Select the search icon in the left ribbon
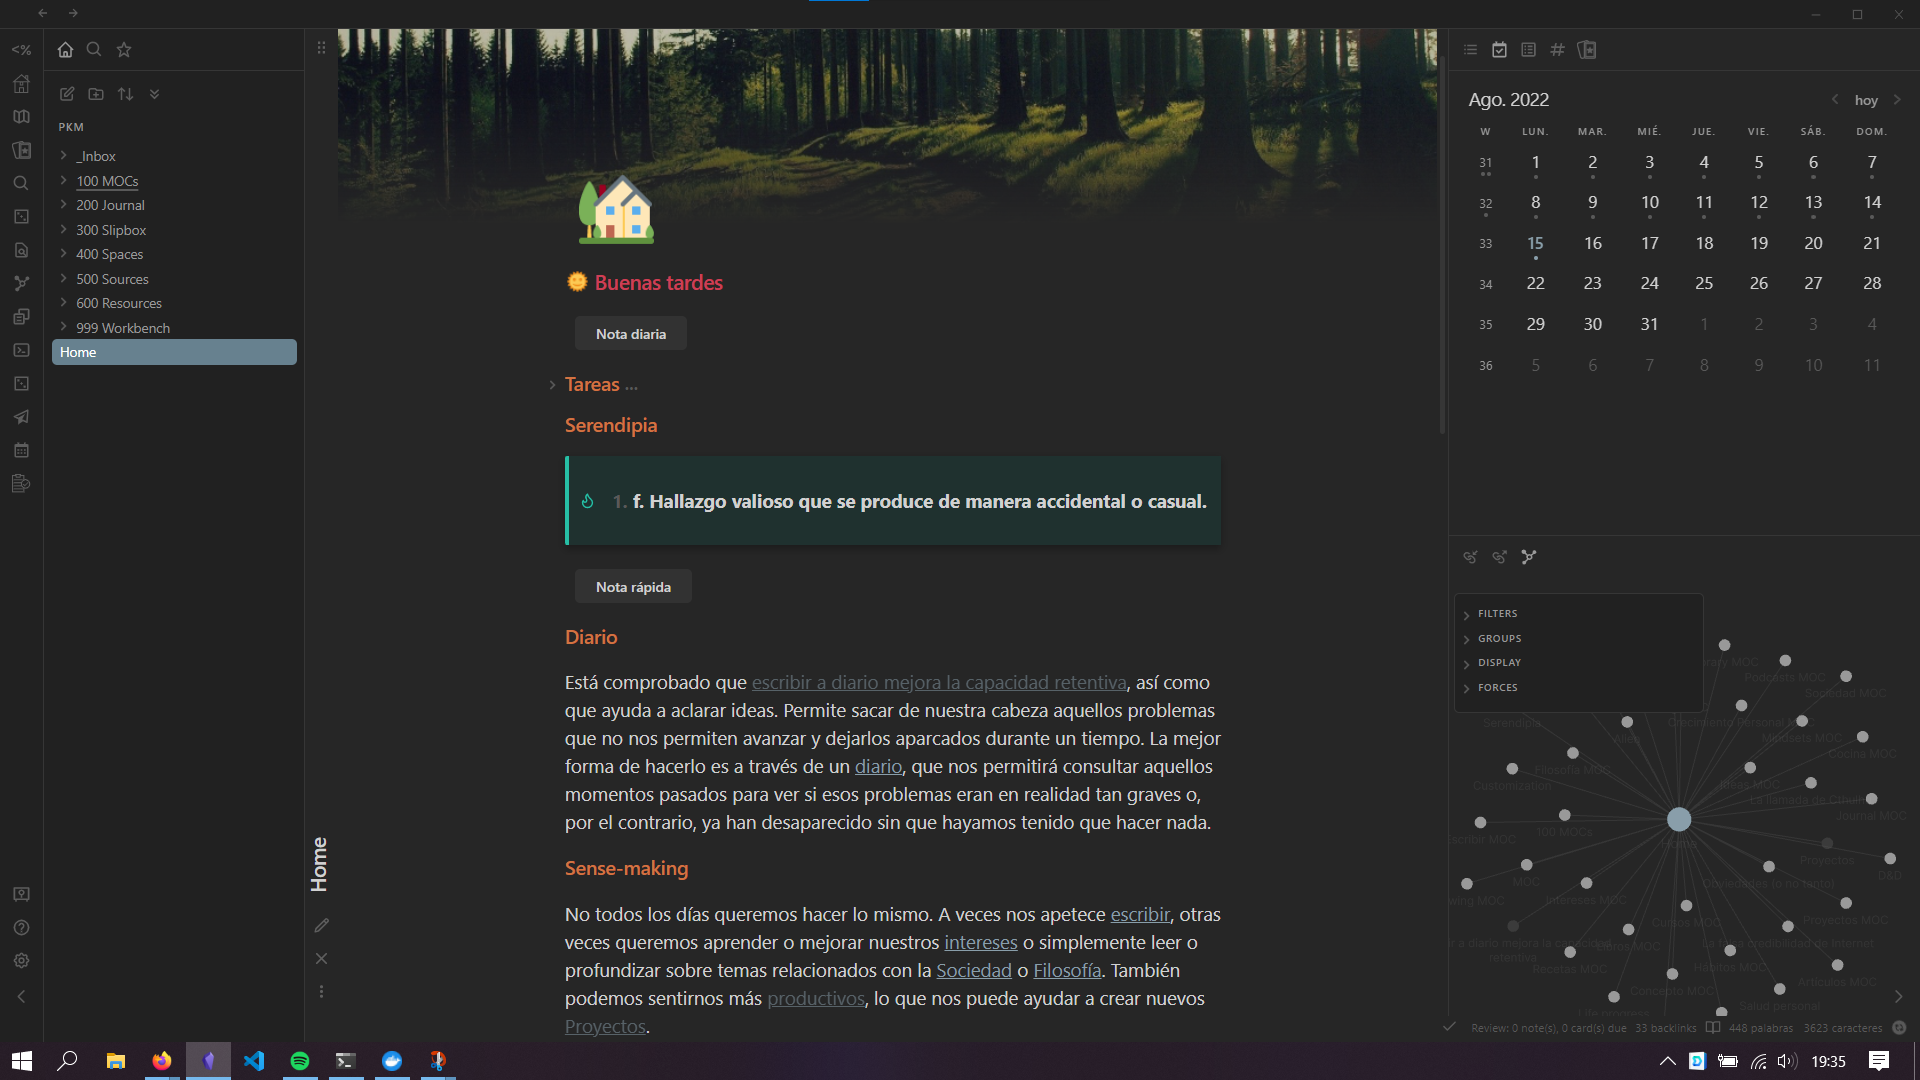The width and height of the screenshot is (1920, 1080). click(x=21, y=183)
